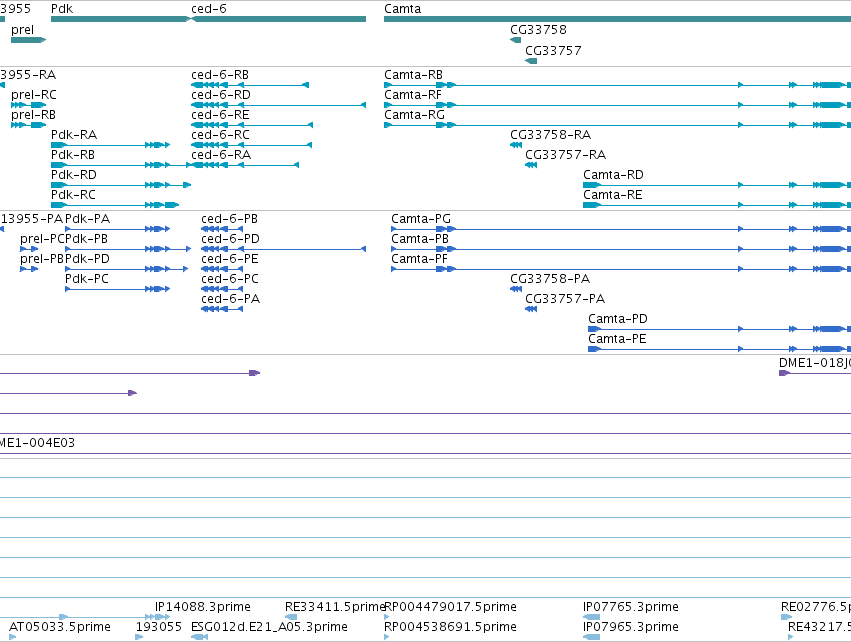
Task: Click EST label AT05033.5prime
Action: pos(60,627)
